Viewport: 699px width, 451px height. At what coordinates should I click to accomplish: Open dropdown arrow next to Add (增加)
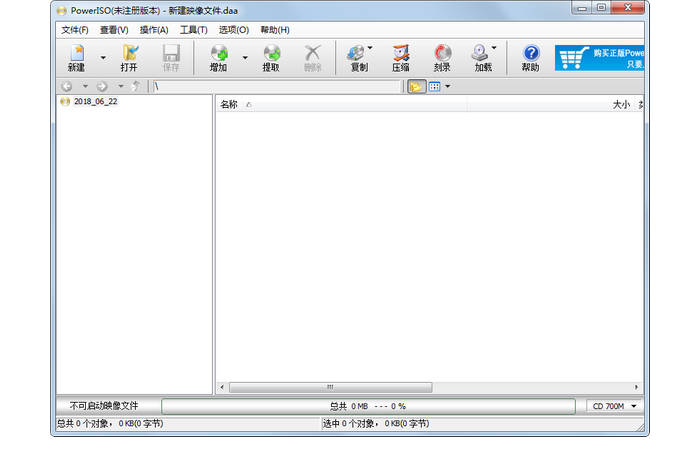245,58
